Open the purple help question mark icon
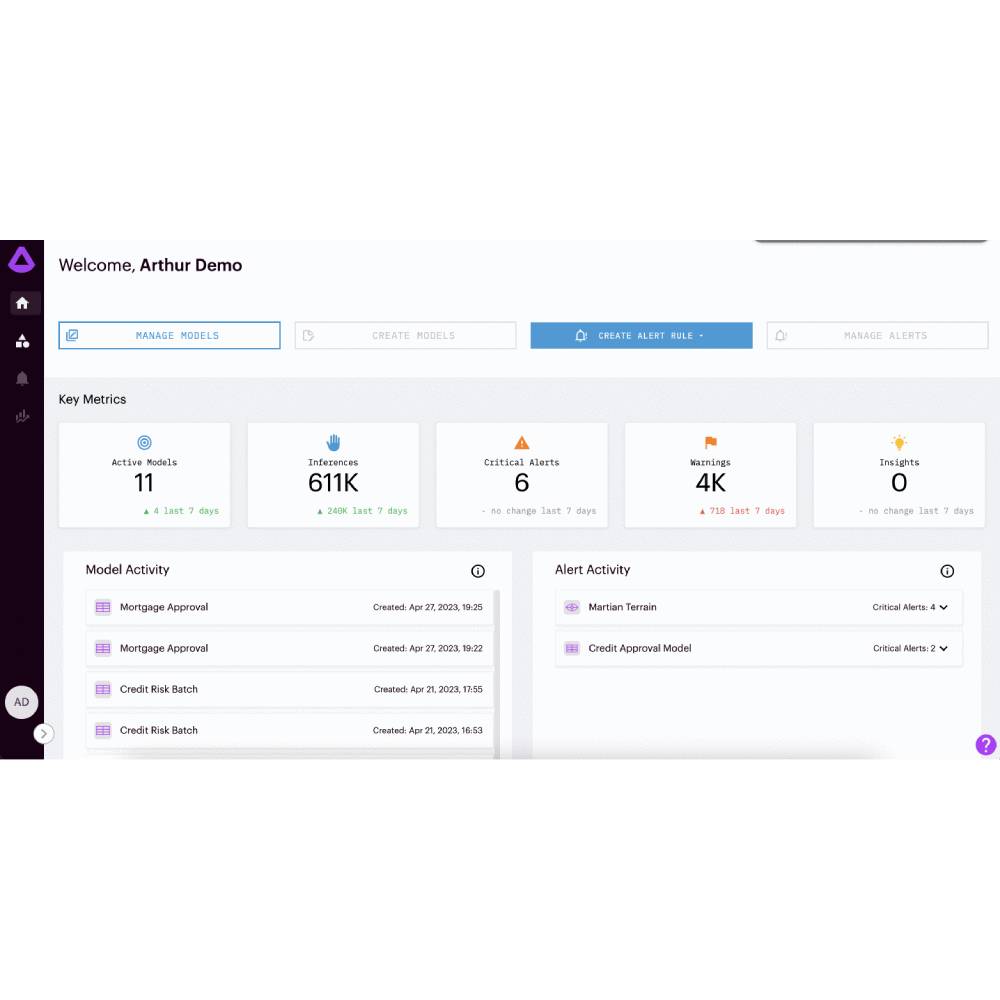Viewport: 1000px width, 1000px height. [985, 744]
